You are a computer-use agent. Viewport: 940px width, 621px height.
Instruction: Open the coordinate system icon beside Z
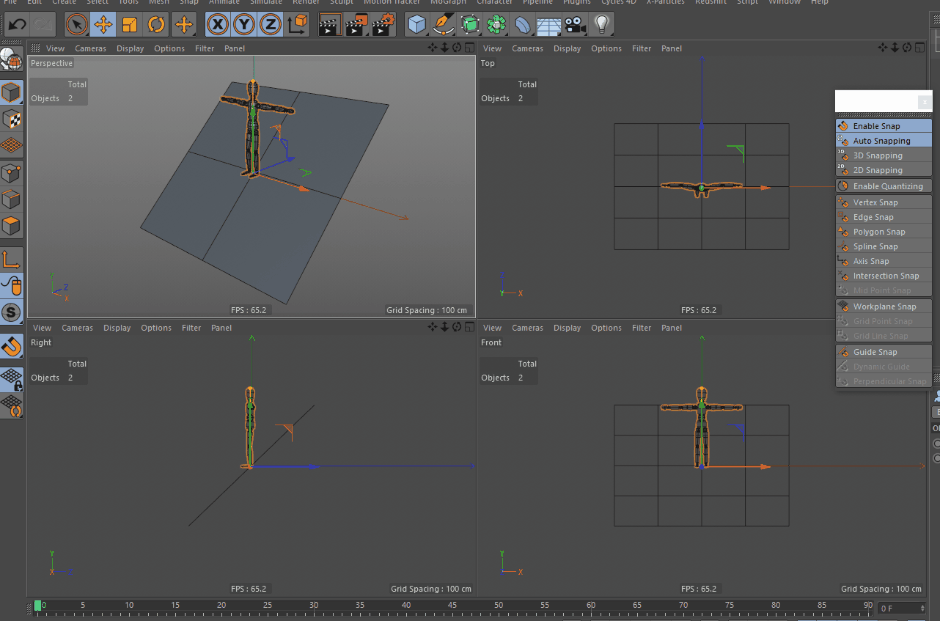coord(297,25)
